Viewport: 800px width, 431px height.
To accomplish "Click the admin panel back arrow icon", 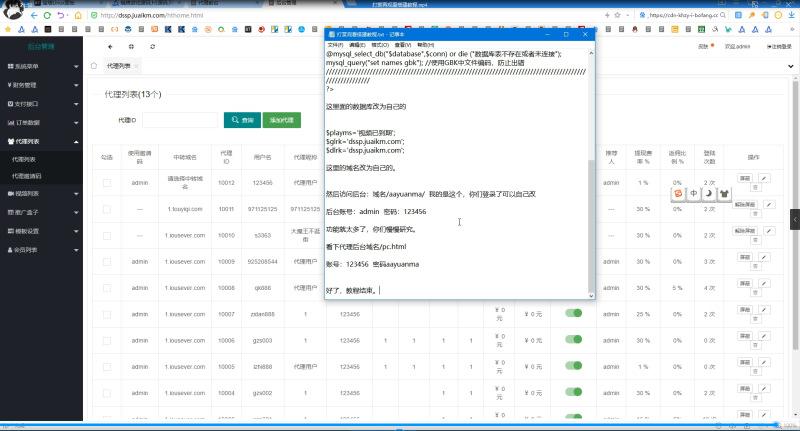I will point(110,46).
